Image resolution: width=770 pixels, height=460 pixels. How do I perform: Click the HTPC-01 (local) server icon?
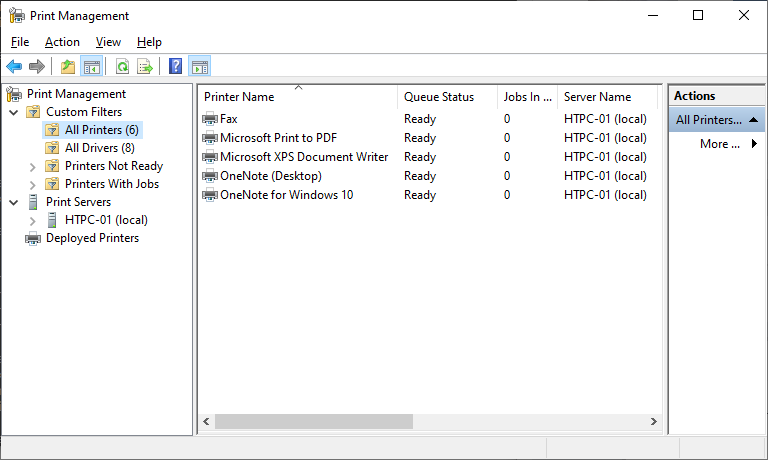[x=52, y=220]
